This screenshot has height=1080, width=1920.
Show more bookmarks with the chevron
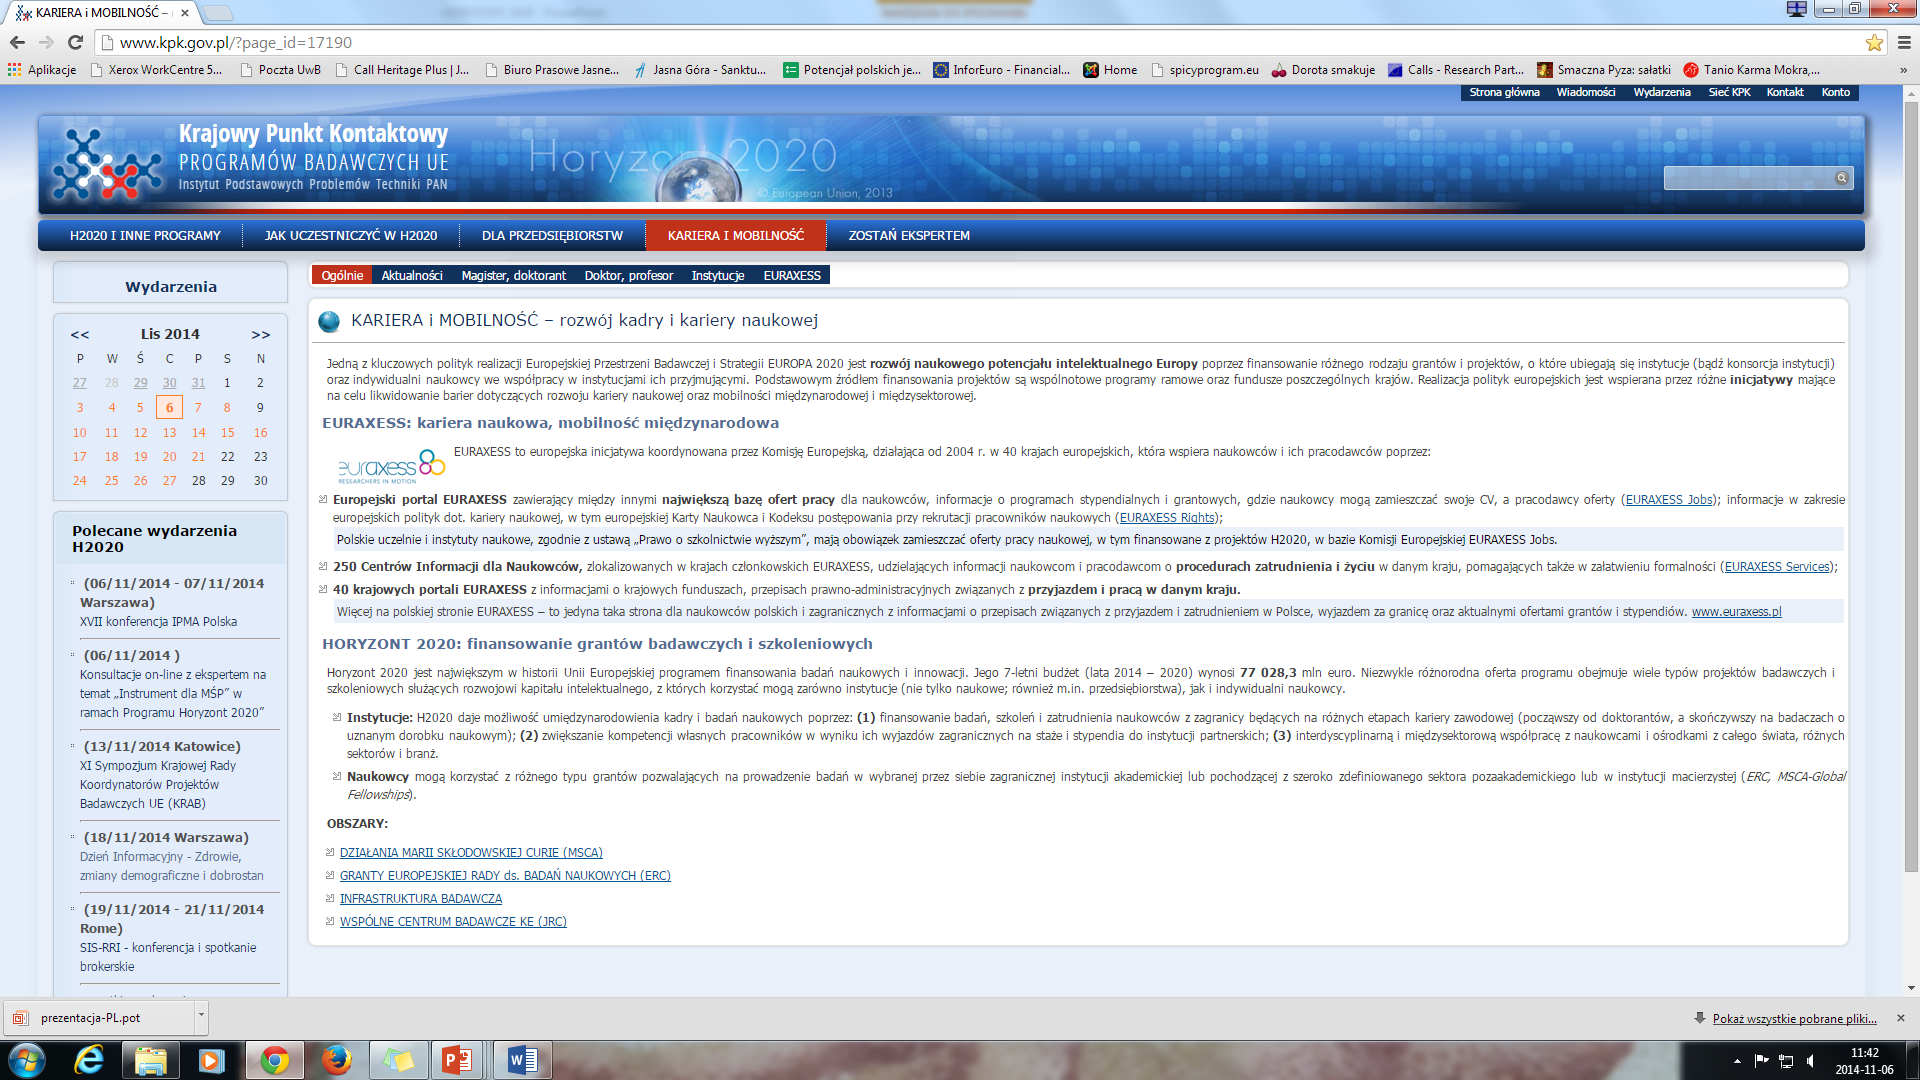(x=1903, y=70)
